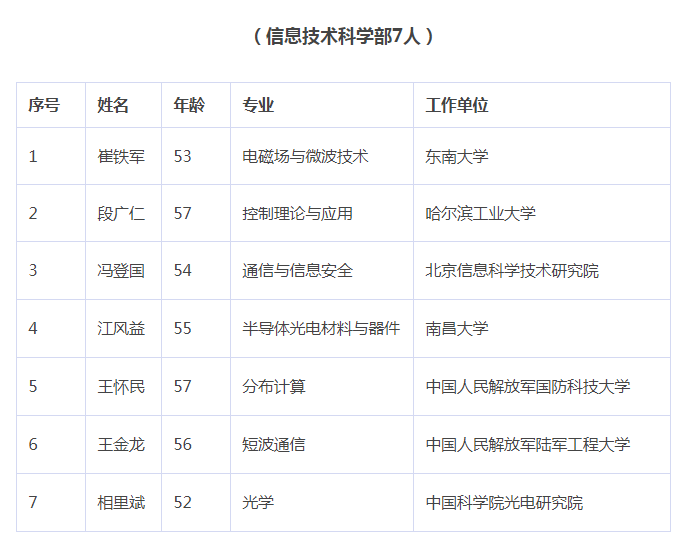Select the specialty 短波通信
686x552 pixels.
pyautogui.click(x=274, y=445)
